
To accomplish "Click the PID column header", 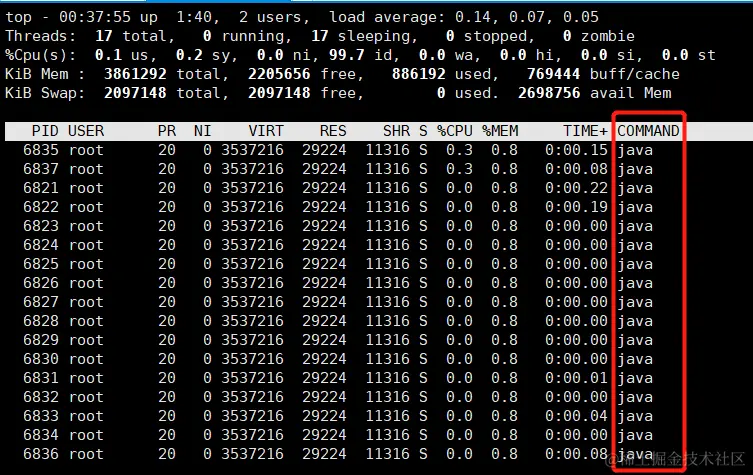I will [45, 131].
